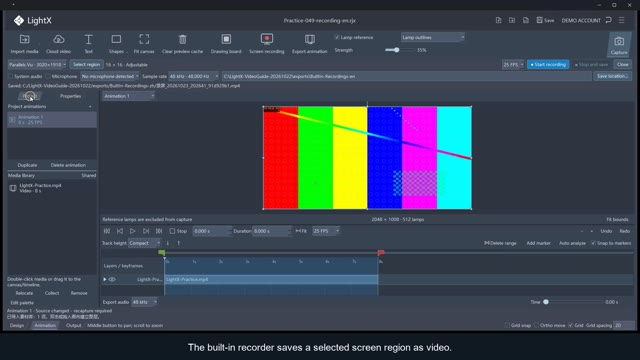Open the Cloud video tool
The height and width of the screenshot is (360, 640).
pos(58,44)
